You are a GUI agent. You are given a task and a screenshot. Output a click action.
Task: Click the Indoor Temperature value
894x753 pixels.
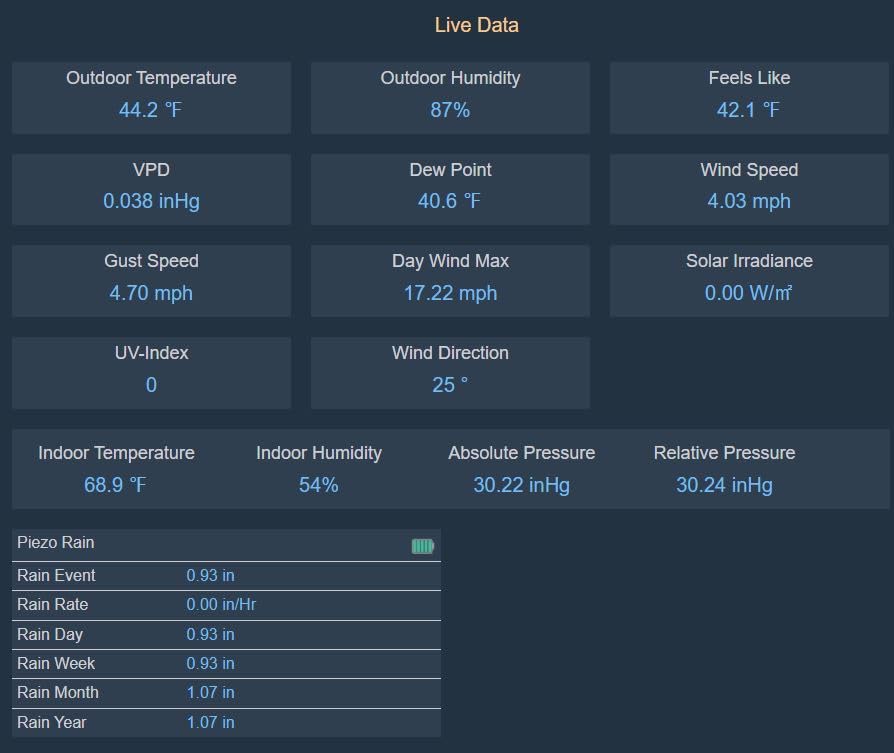(x=115, y=485)
